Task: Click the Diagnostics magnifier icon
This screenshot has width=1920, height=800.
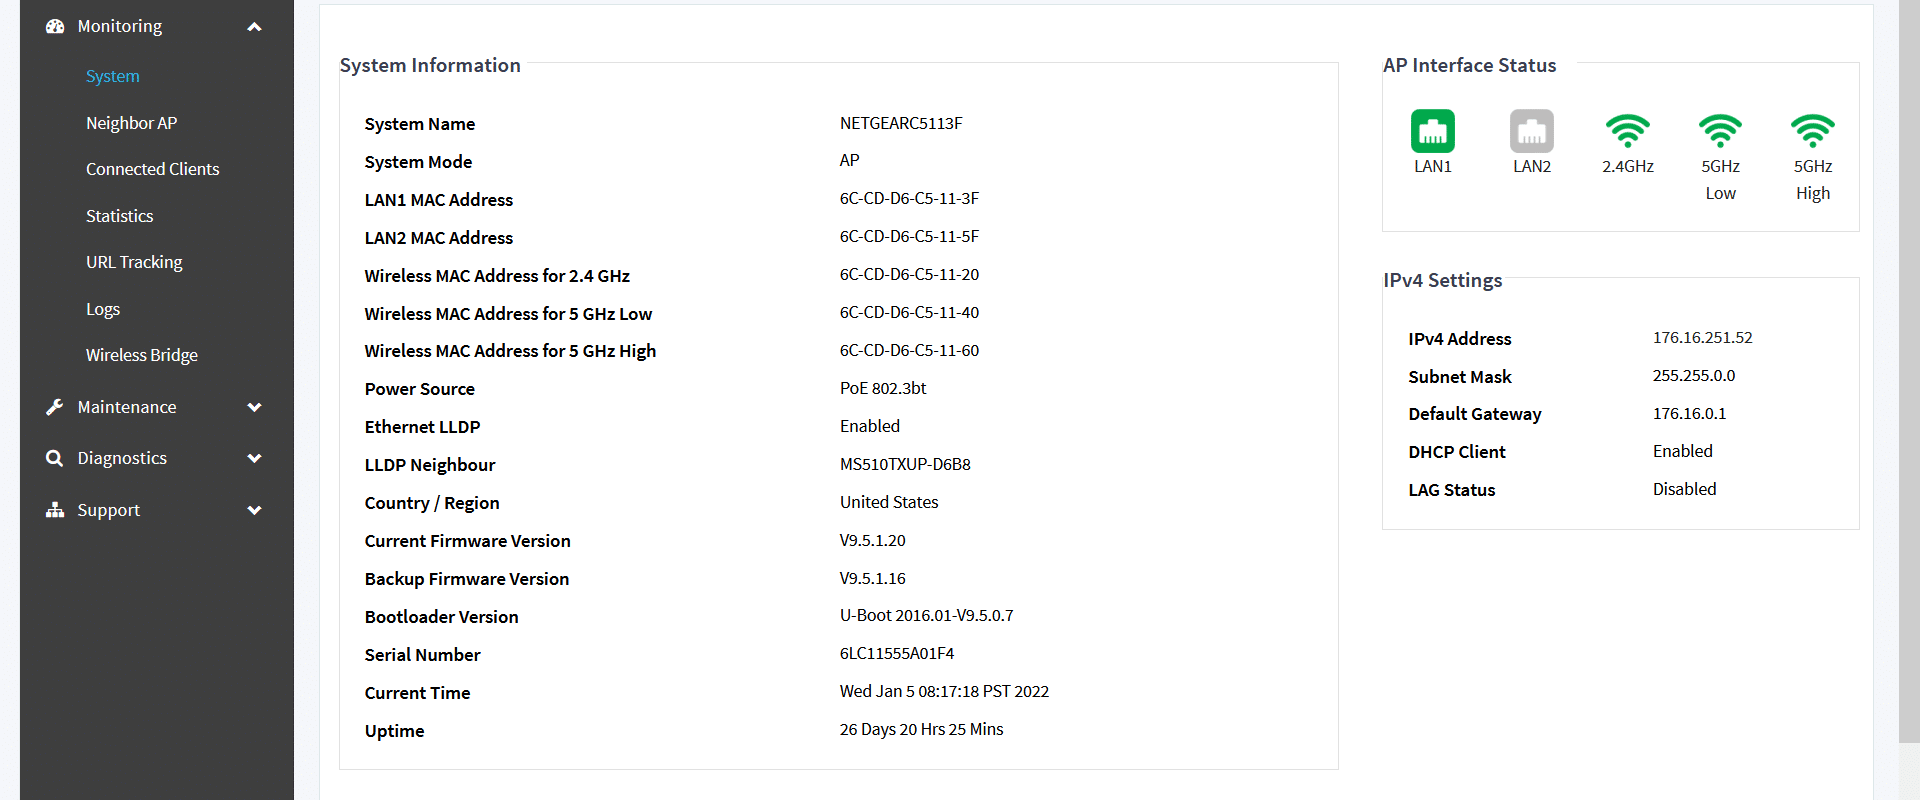Action: click(x=55, y=458)
